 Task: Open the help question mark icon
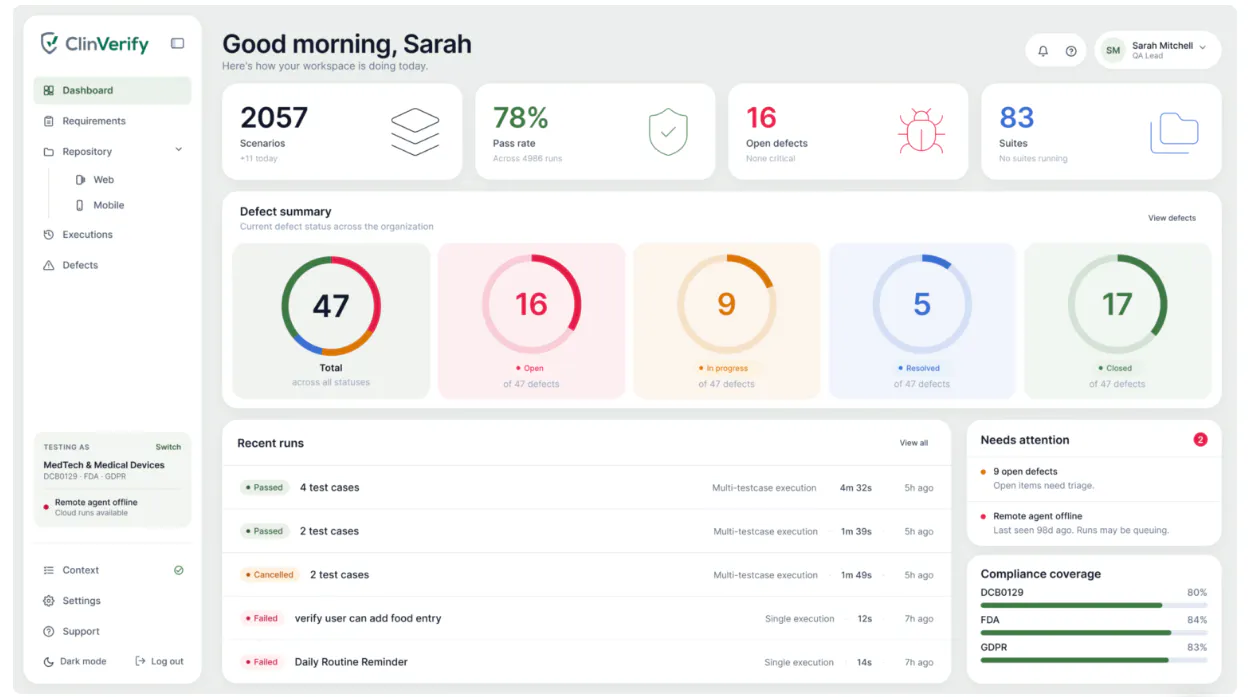pyautogui.click(x=1071, y=51)
